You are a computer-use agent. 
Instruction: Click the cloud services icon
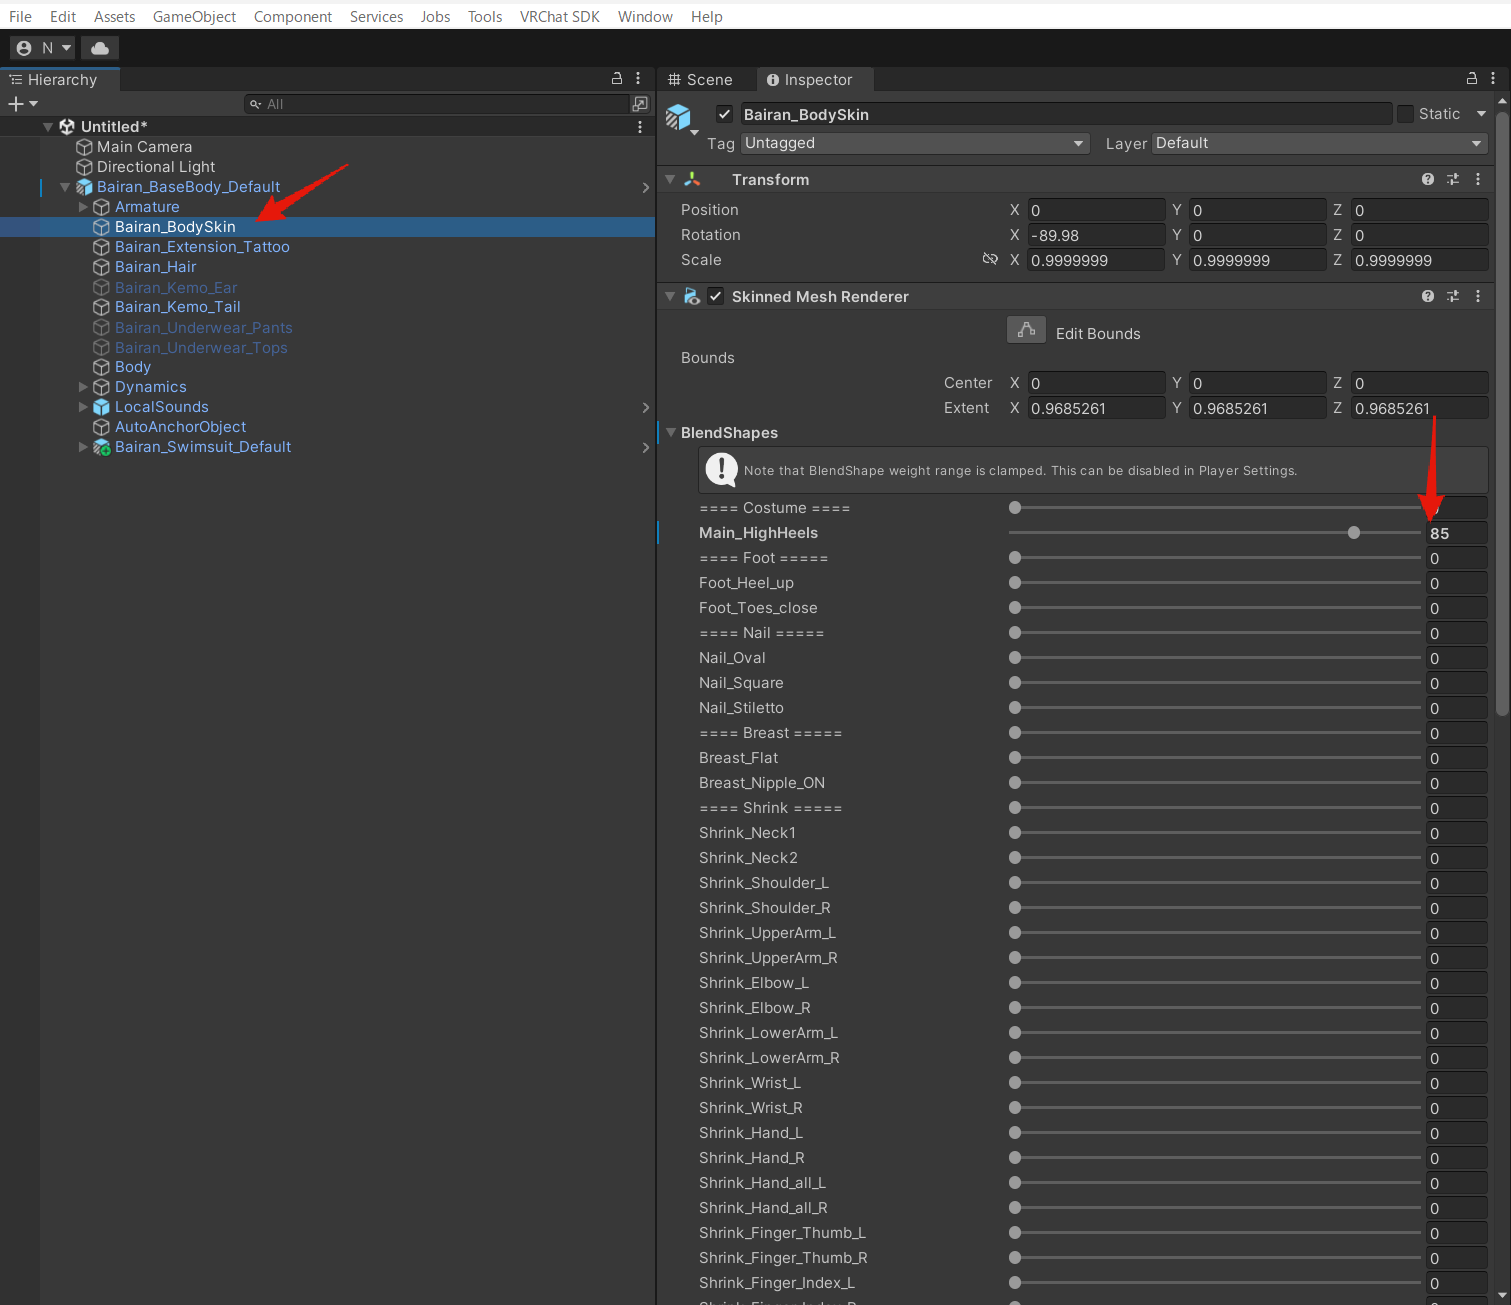[100, 48]
